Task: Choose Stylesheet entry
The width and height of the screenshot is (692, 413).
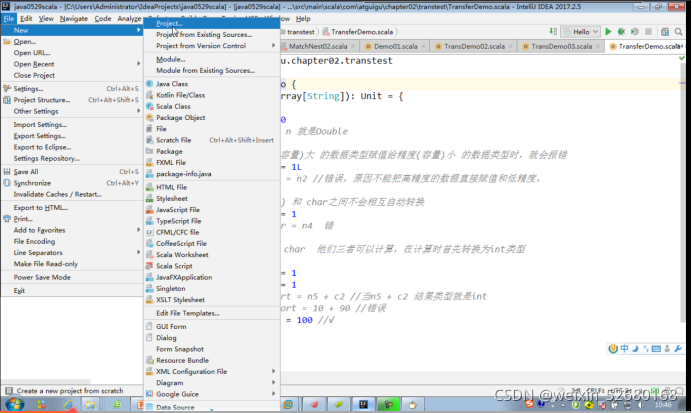Action: click(x=212, y=199)
